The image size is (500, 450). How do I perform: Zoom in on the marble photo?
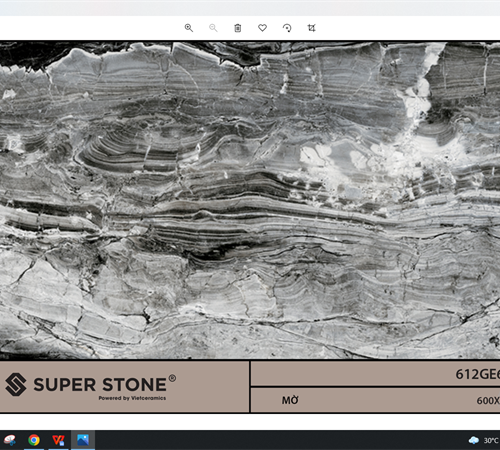pos(189,28)
